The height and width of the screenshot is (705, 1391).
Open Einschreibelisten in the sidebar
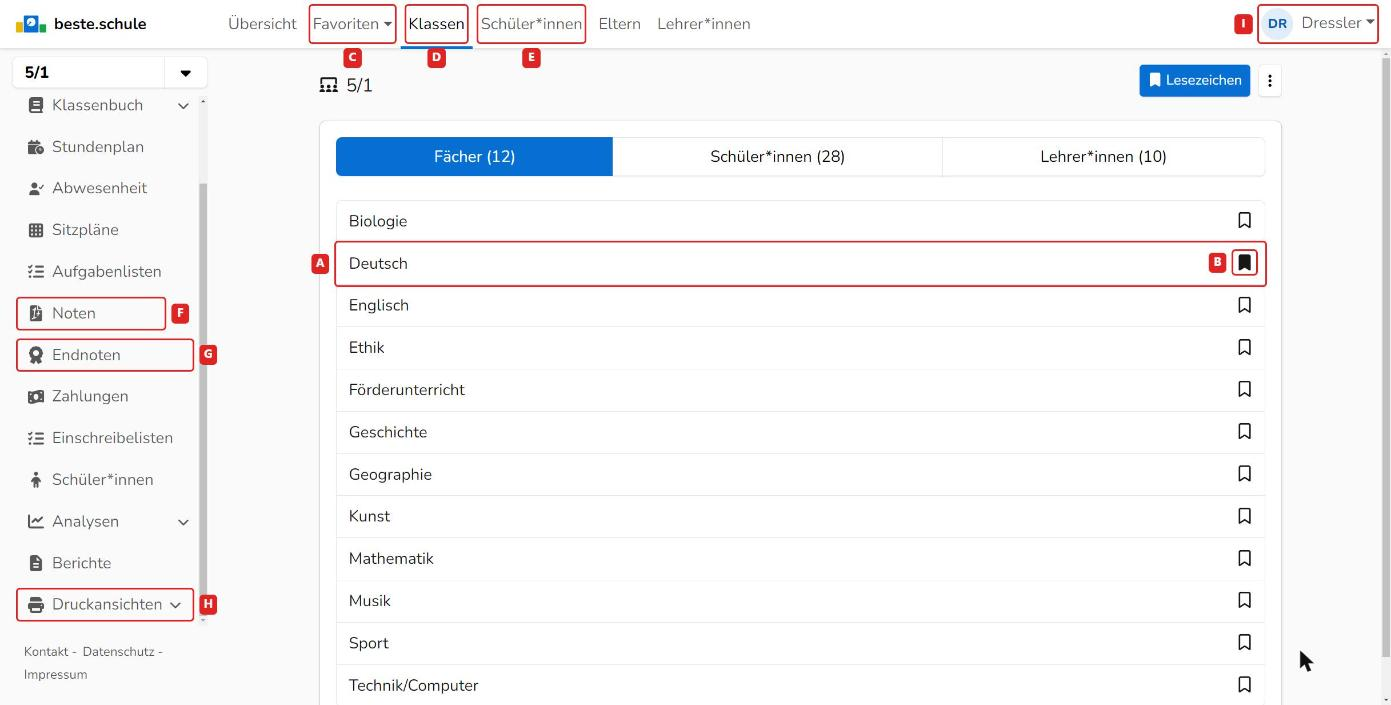[x=112, y=438]
